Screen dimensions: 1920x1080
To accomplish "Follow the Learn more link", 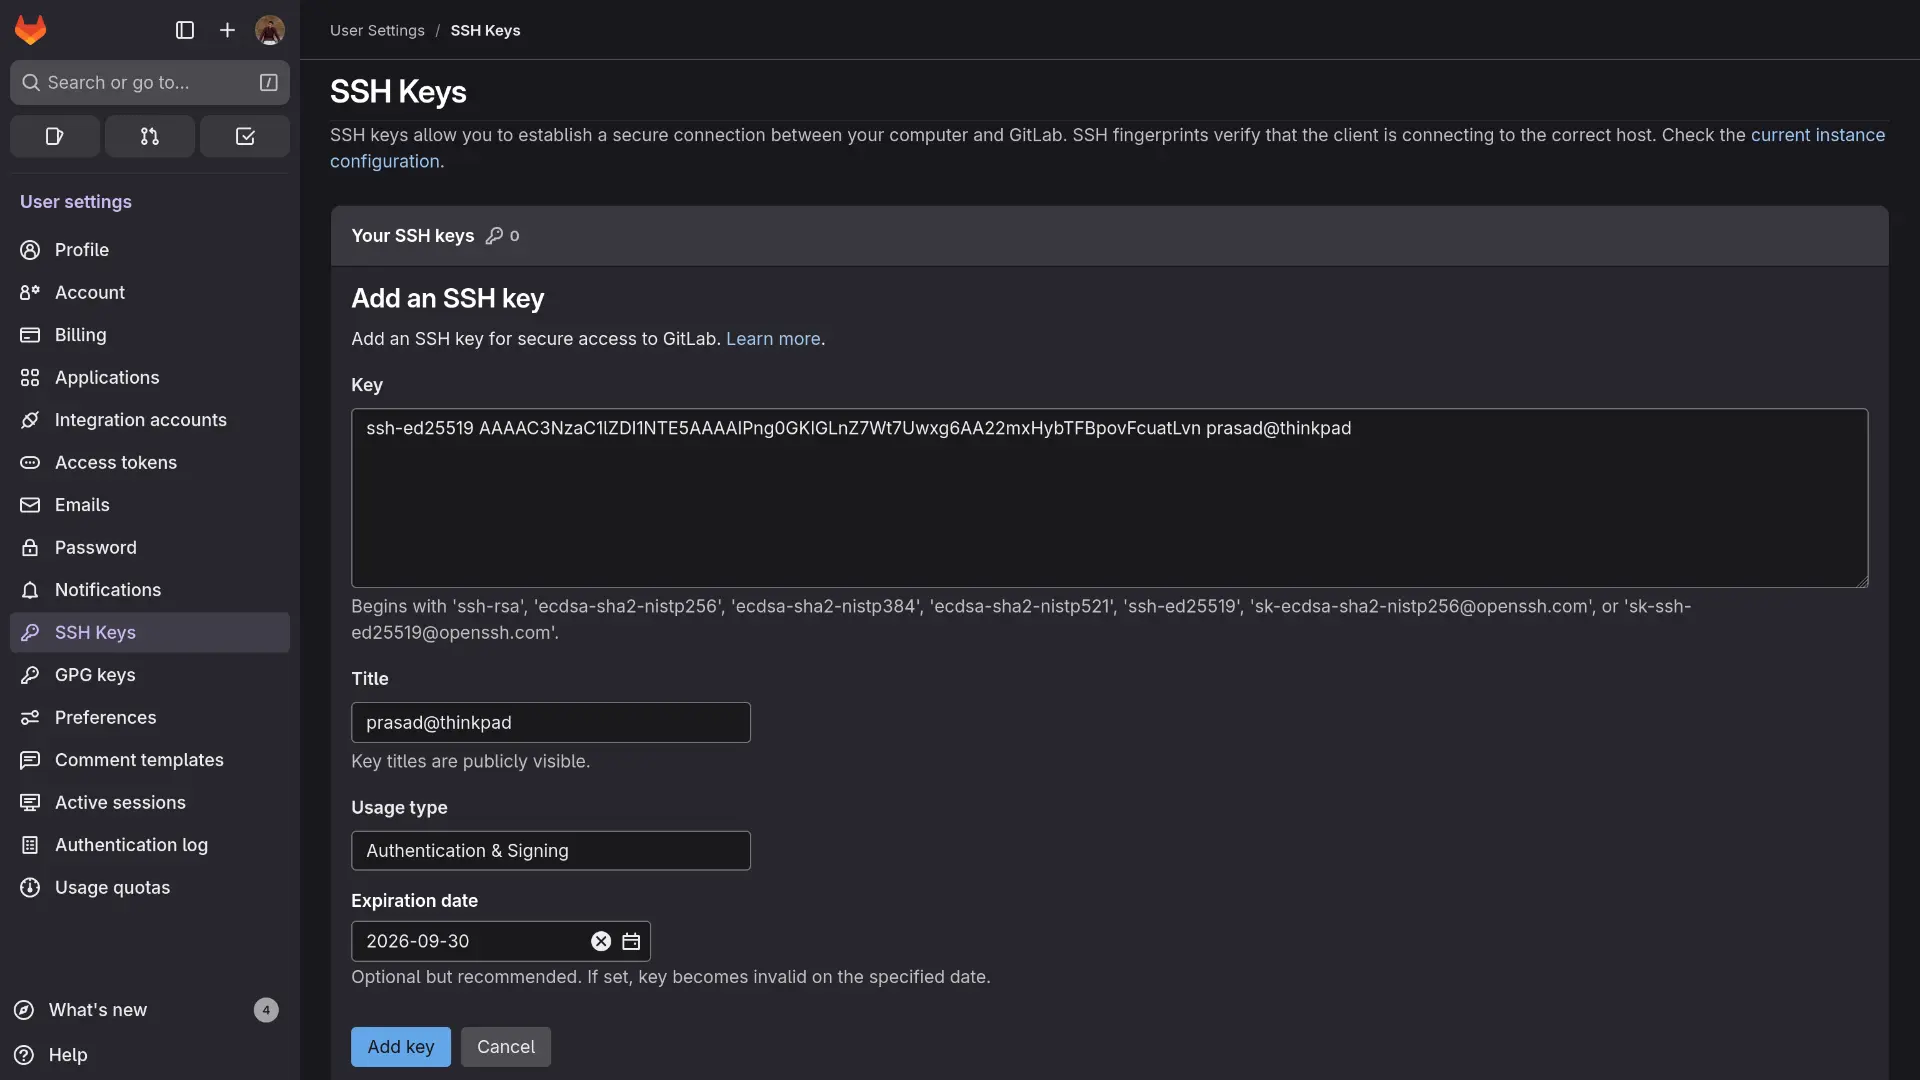I will [772, 339].
